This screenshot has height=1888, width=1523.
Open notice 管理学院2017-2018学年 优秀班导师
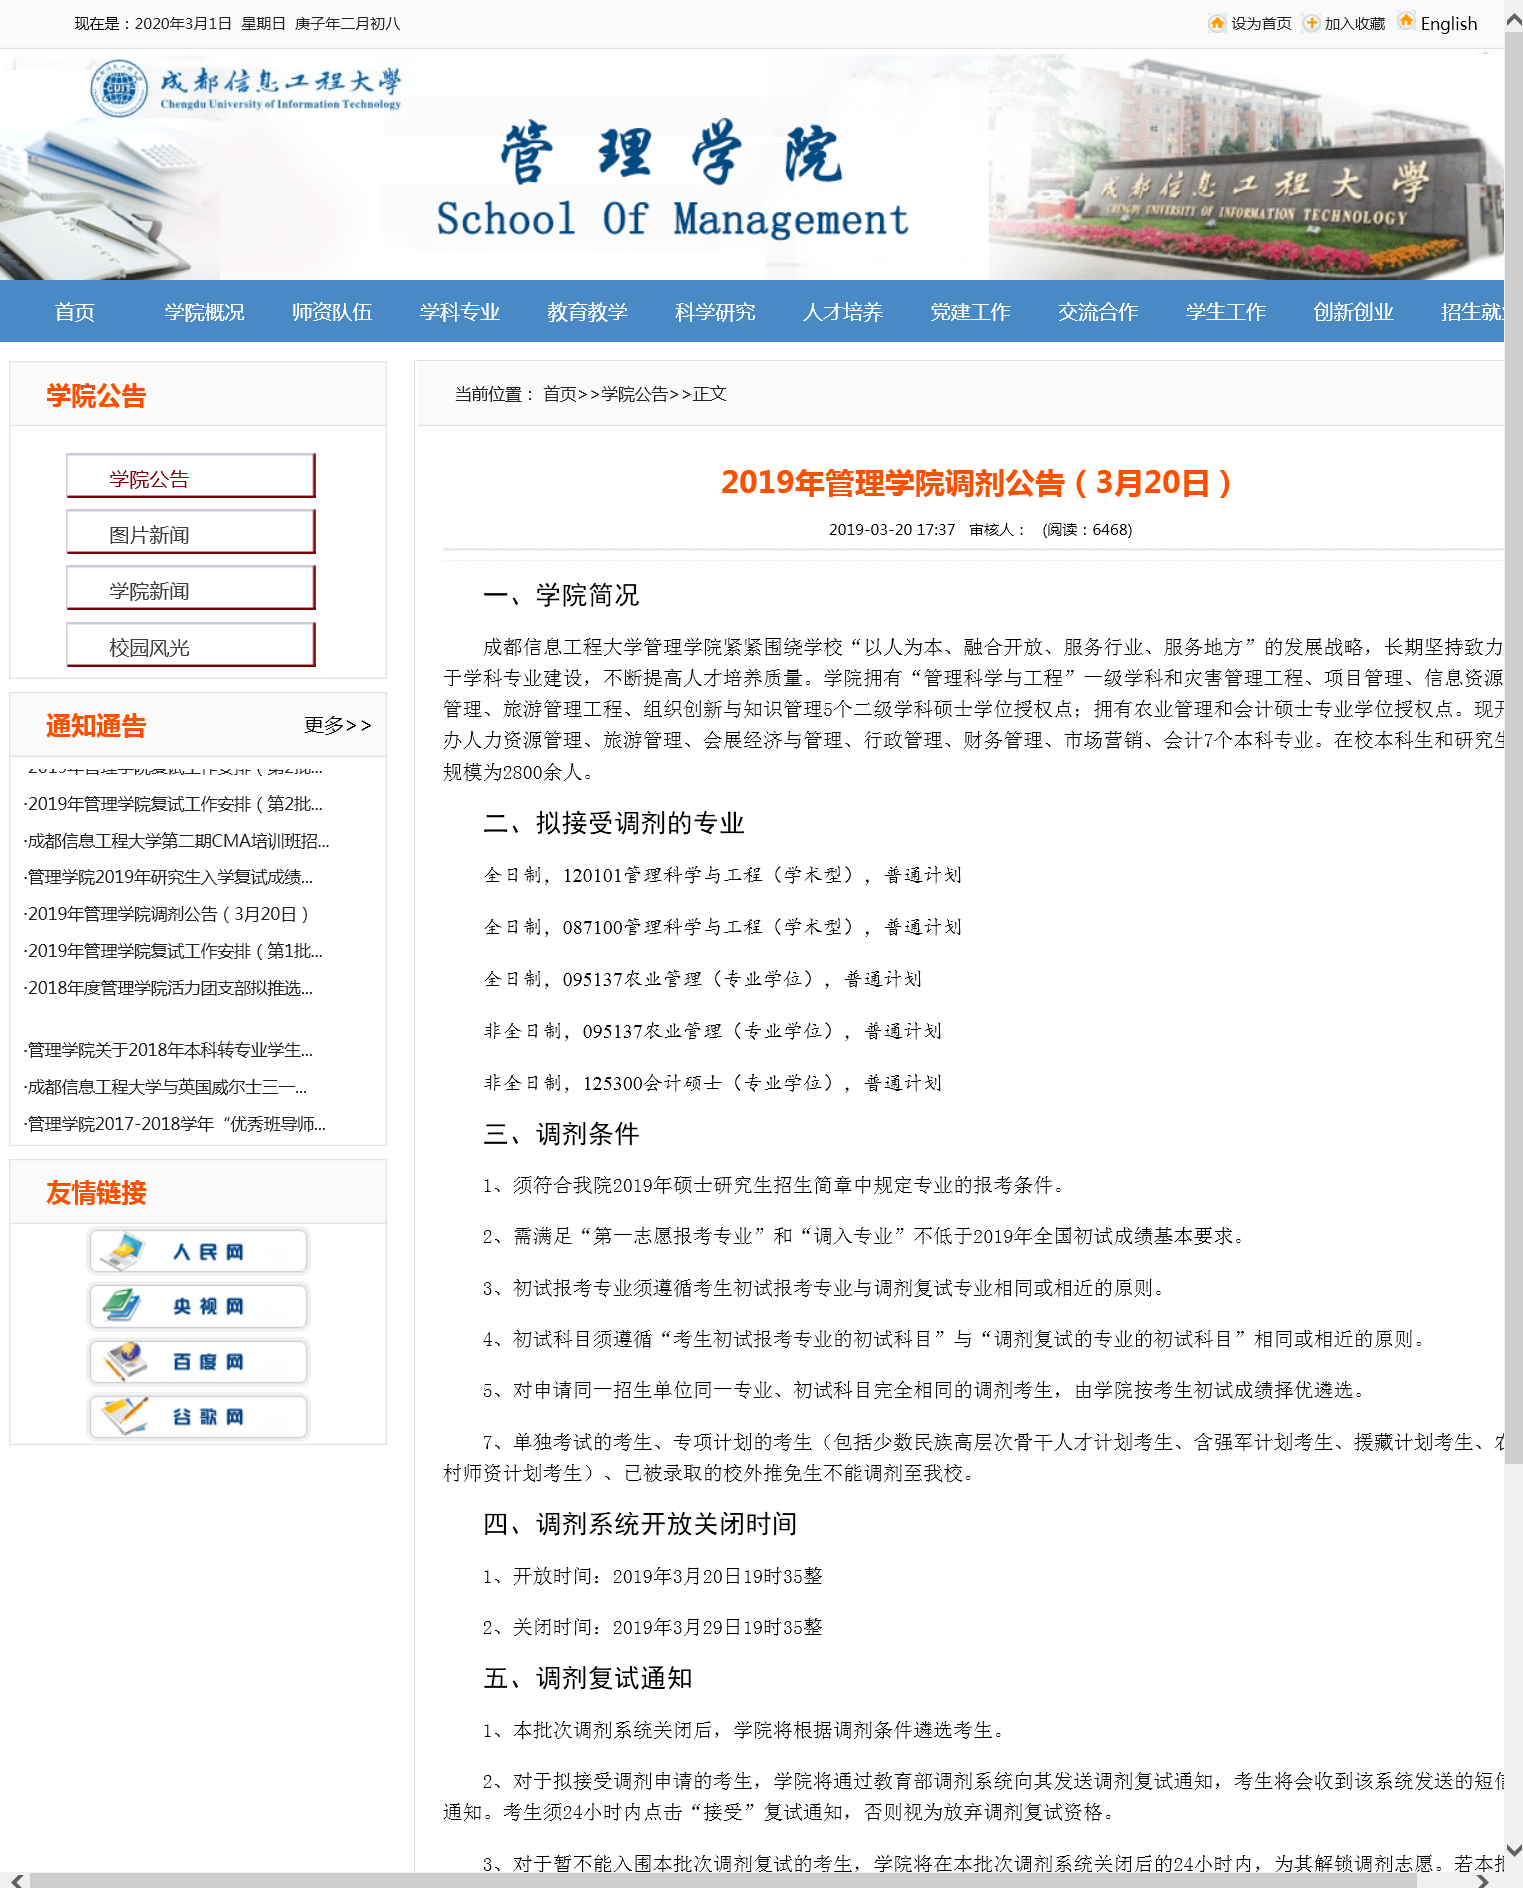point(175,1124)
